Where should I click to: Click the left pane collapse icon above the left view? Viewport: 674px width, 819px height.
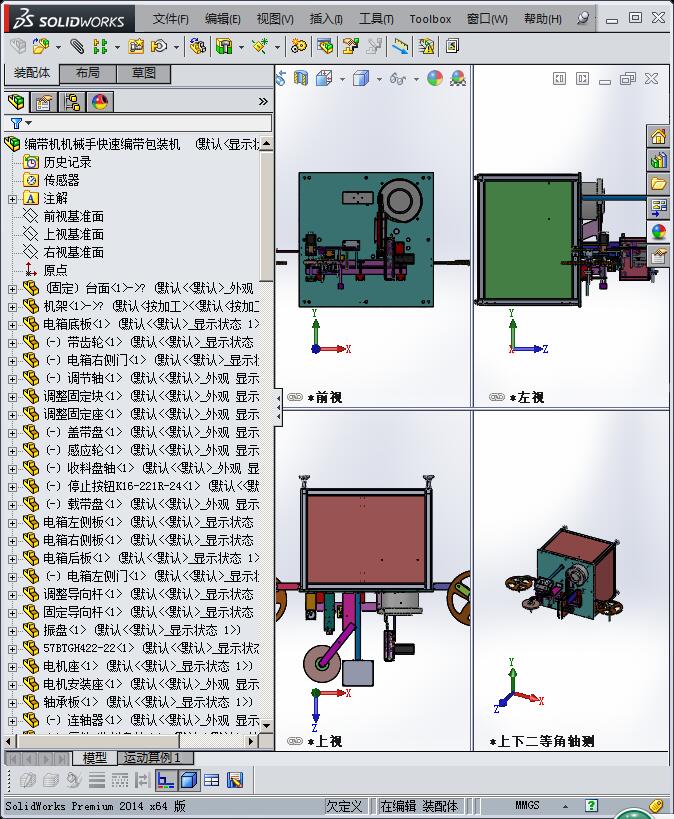pos(559,79)
